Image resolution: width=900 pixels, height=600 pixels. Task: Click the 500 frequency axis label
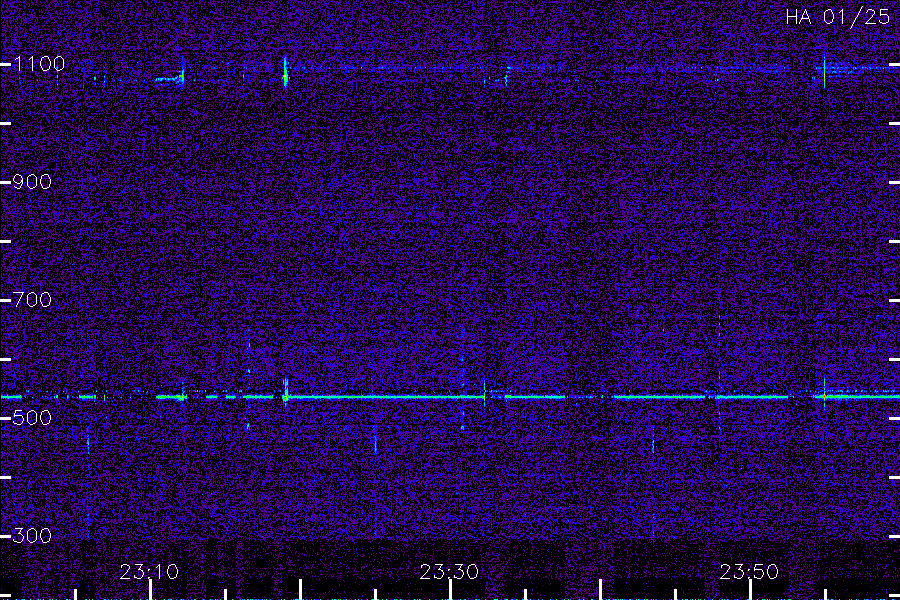point(32,417)
